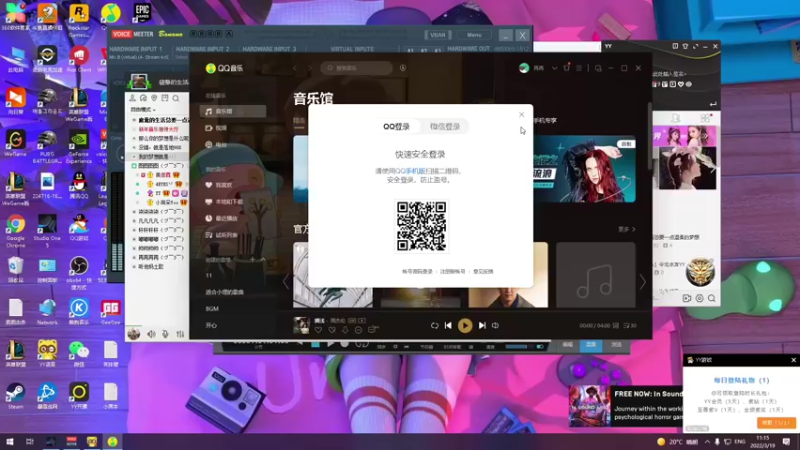Click 注册新帐号 in the login dialog
Image resolution: width=800 pixels, height=450 pixels.
point(453,271)
